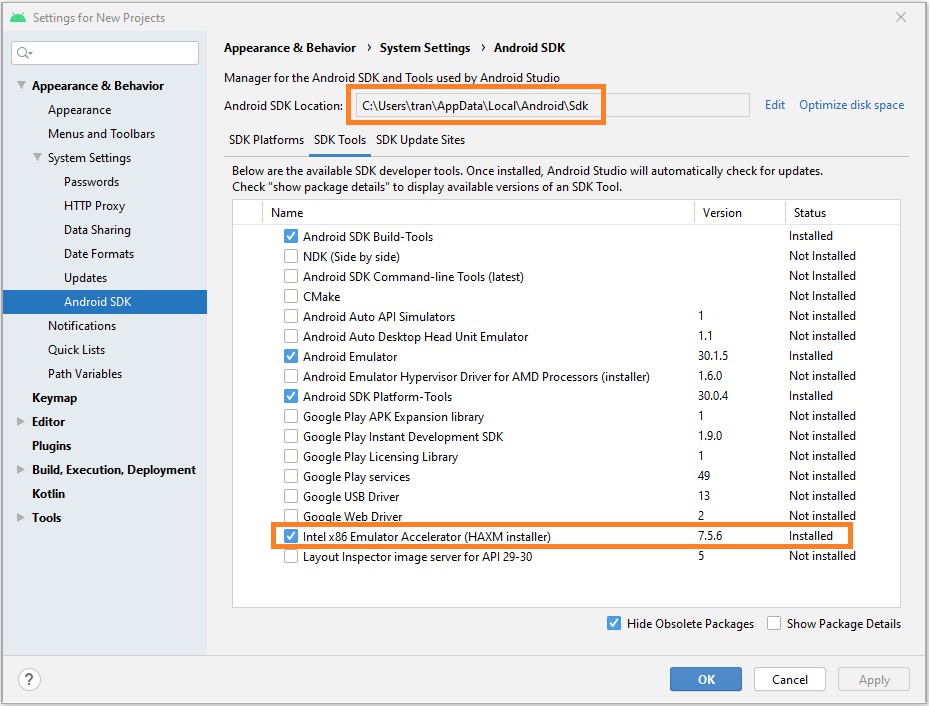Screen dimensions: 930x706
Task: Click the Android SDK Location path field
Action: click(x=551, y=106)
